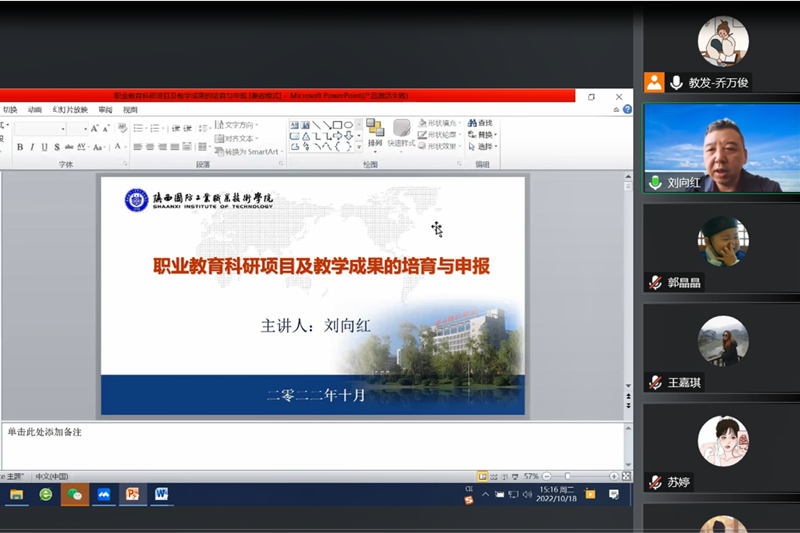Toggle 郭晶晶's muted microphone icon
The height and width of the screenshot is (533, 800).
pyautogui.click(x=655, y=283)
